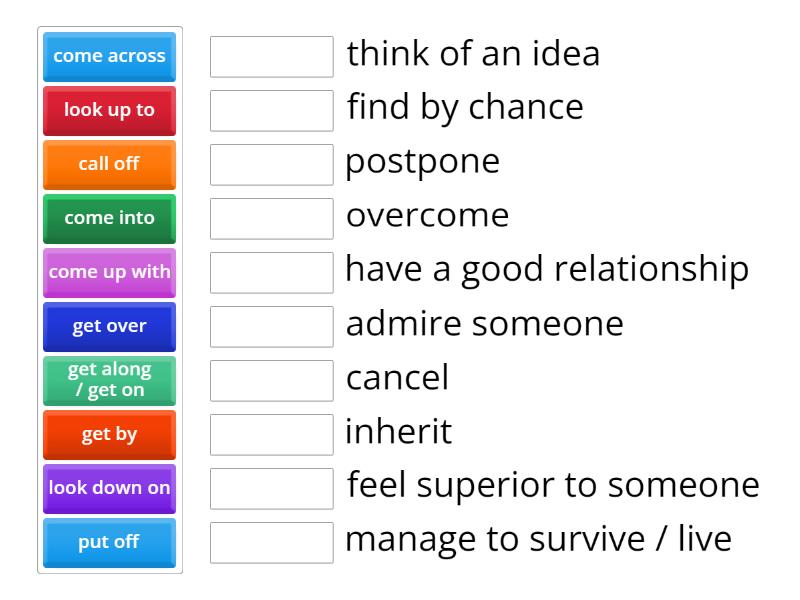Select the "get along / get on" tile
This screenshot has width=800, height=600.
[x=109, y=380]
